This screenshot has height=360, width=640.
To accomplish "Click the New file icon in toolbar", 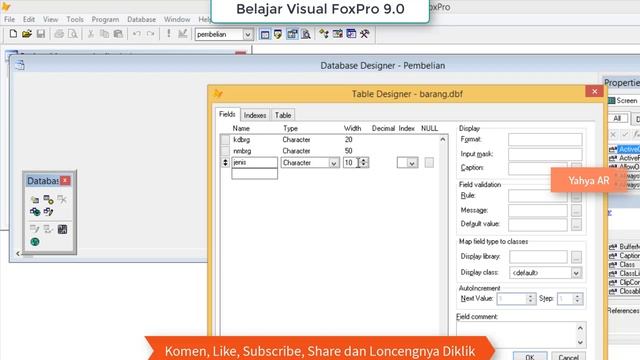I will pos(13,34).
